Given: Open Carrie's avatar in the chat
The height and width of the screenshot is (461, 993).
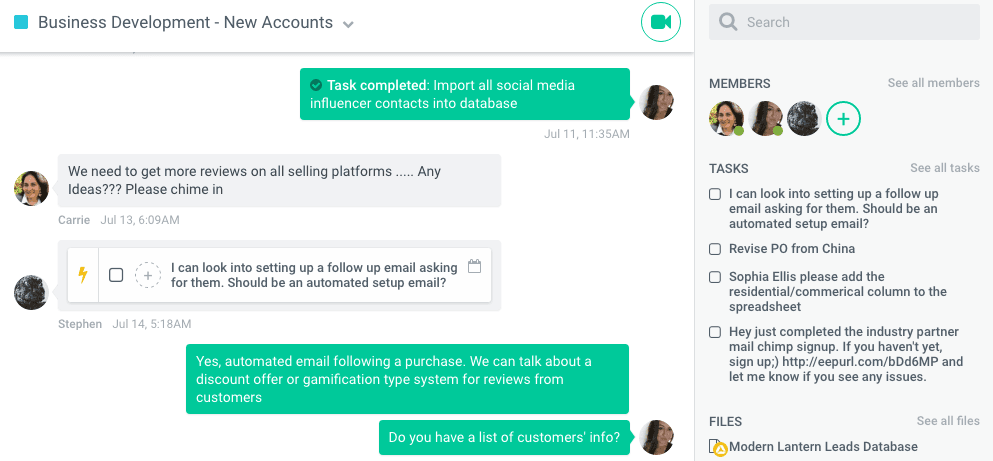Looking at the screenshot, I should pos(32,187).
